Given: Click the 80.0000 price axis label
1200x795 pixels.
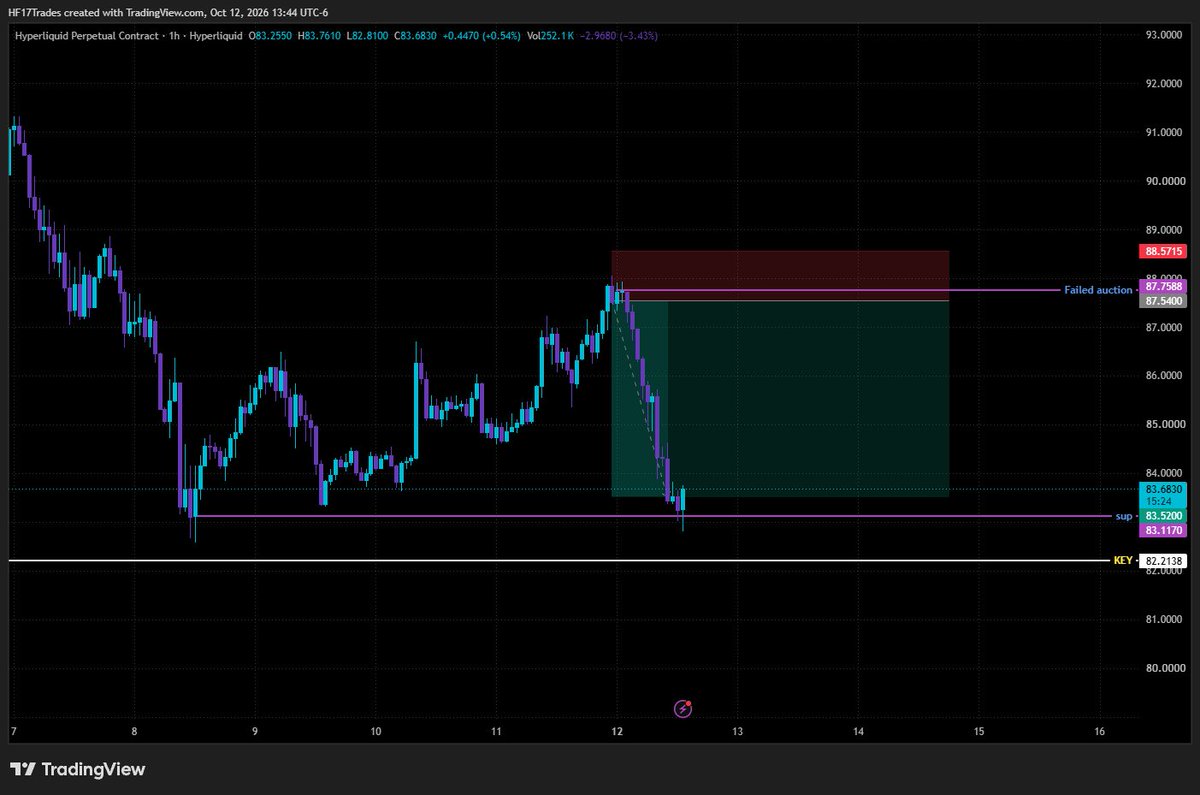Looking at the screenshot, I should (1166, 668).
